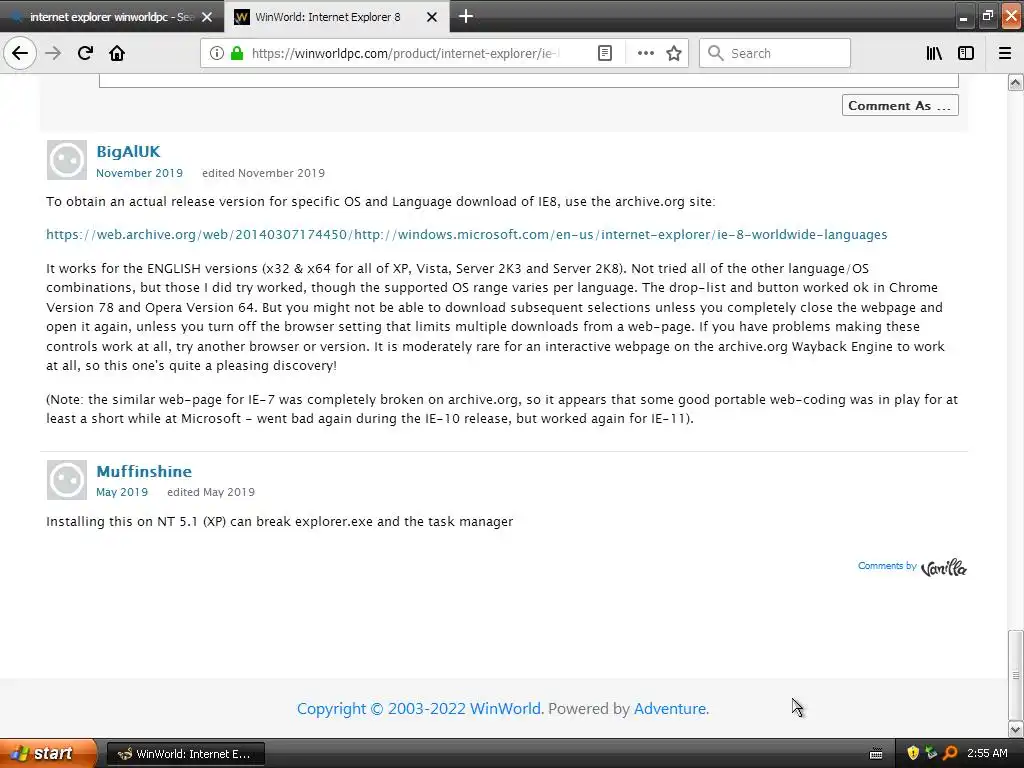Click the orange magnifier tray icon
The height and width of the screenshot is (768, 1024).
[x=950, y=753]
